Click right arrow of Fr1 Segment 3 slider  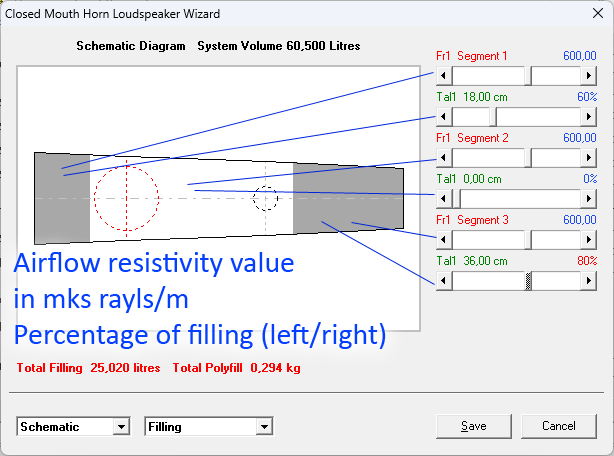[589, 240]
